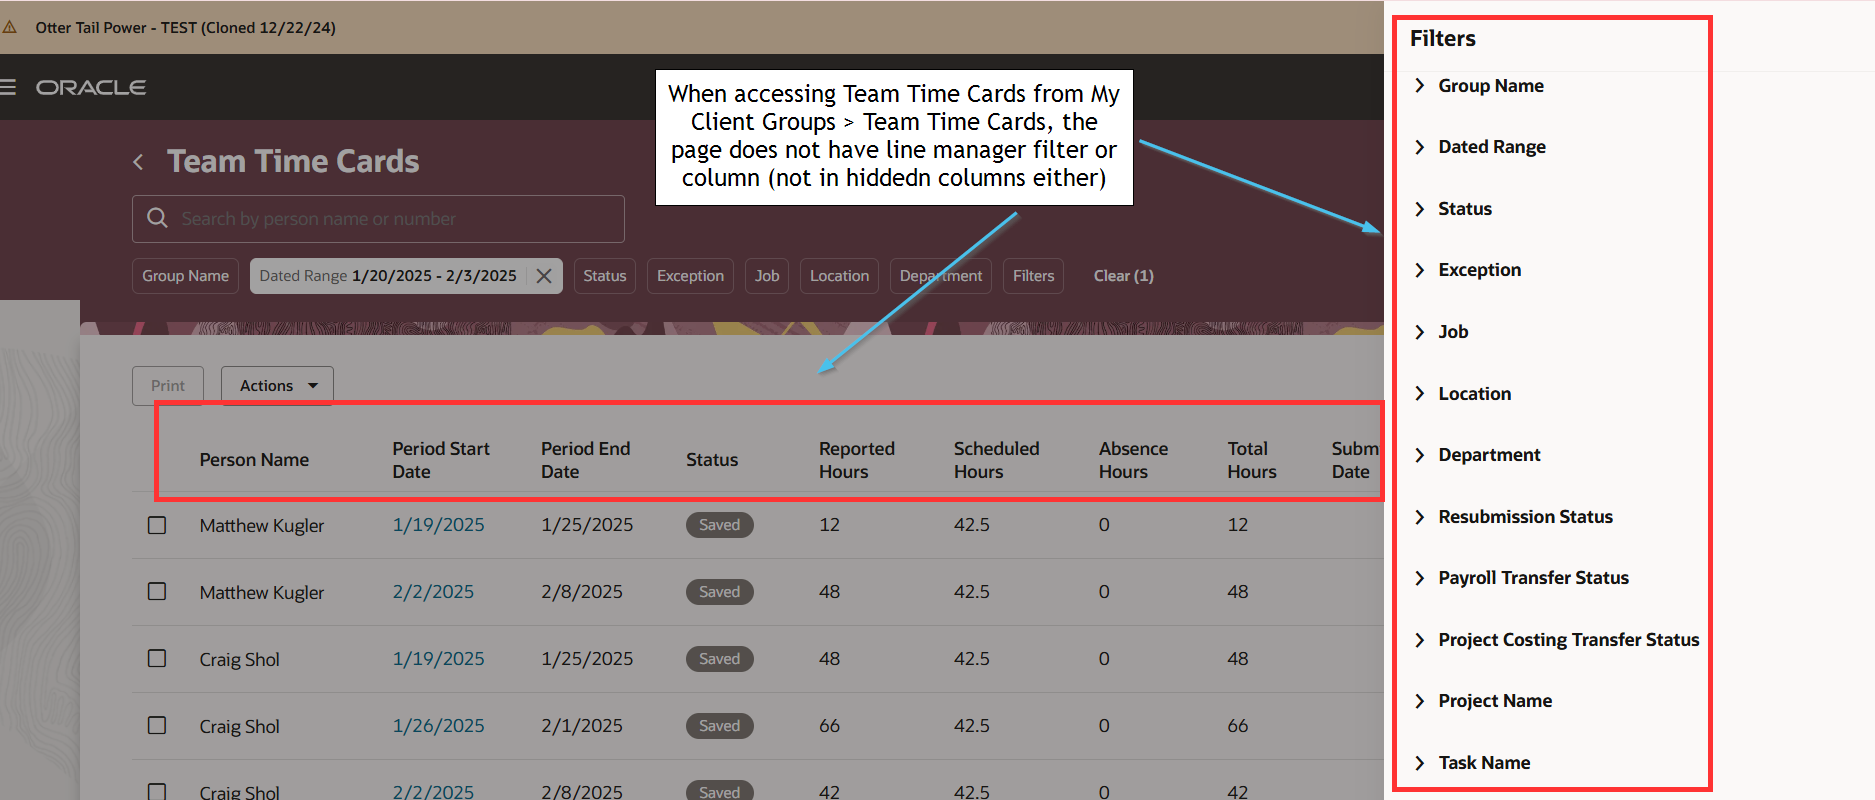The height and width of the screenshot is (800, 1875).
Task: Select checkbox for Matthew Kugler 1/19/2025 row
Action: coord(157,525)
